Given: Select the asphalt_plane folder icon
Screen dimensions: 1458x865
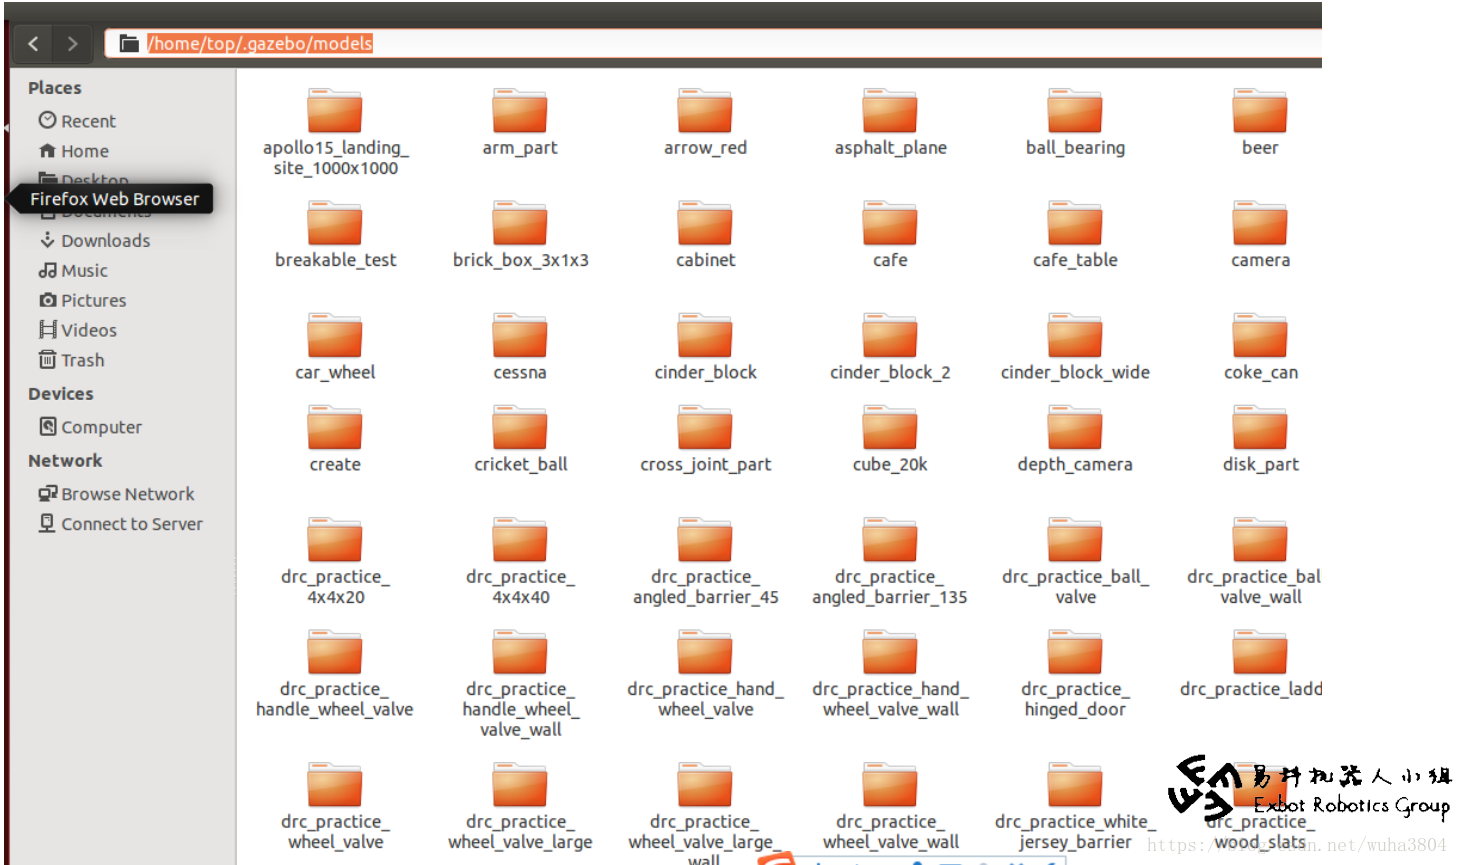Looking at the screenshot, I should coord(890,110).
